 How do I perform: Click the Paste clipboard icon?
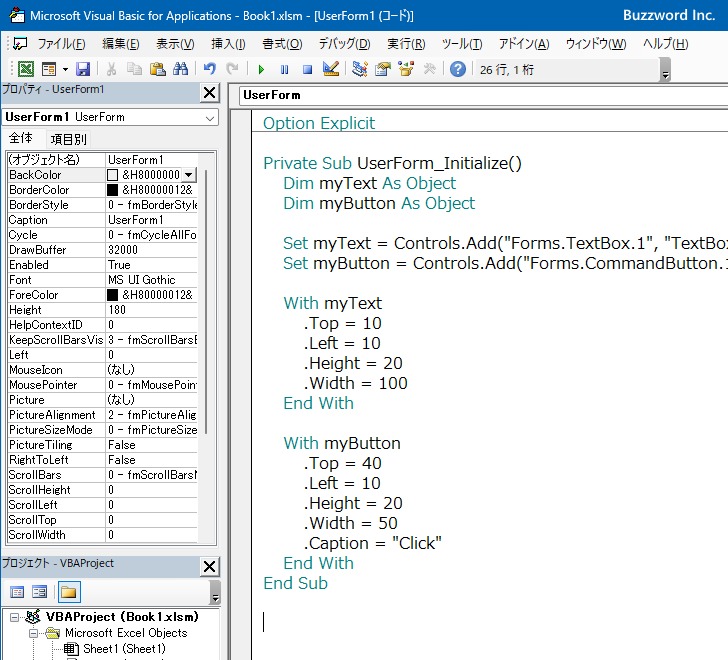tap(158, 69)
